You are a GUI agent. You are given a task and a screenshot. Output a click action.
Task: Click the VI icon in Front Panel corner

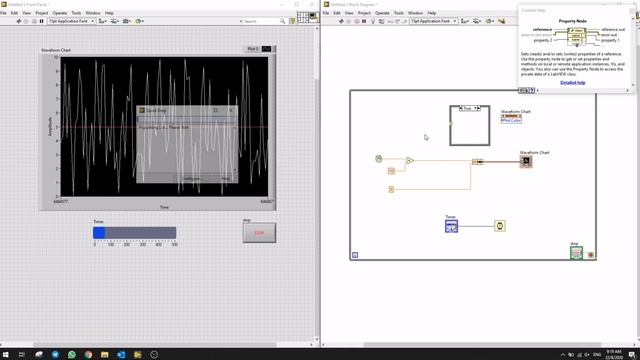pyautogui.click(x=314, y=17)
